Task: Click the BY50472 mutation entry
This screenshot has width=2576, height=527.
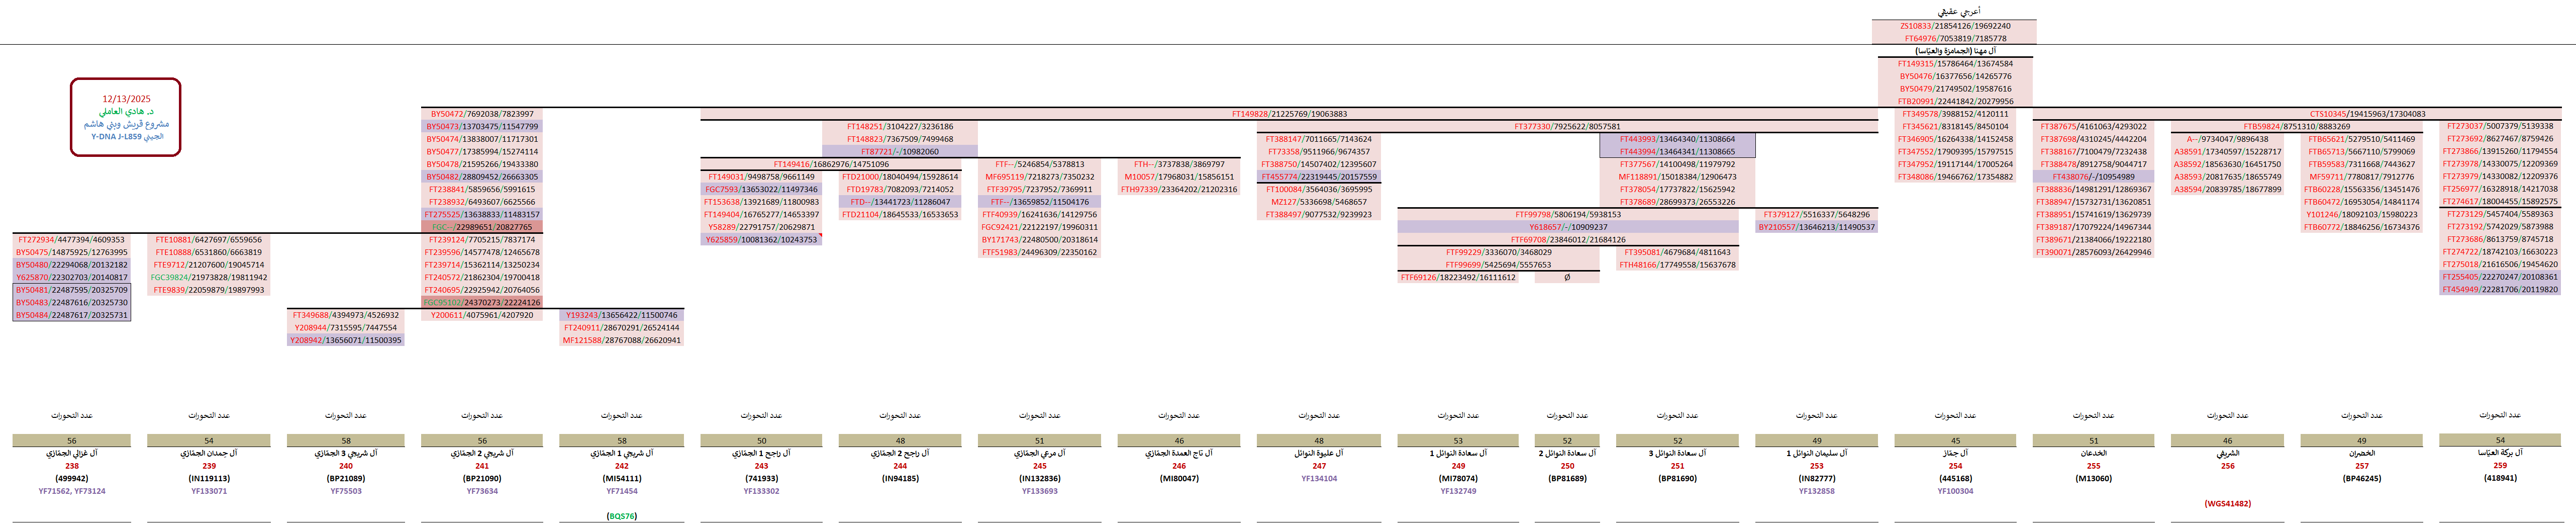Action: [x=481, y=114]
